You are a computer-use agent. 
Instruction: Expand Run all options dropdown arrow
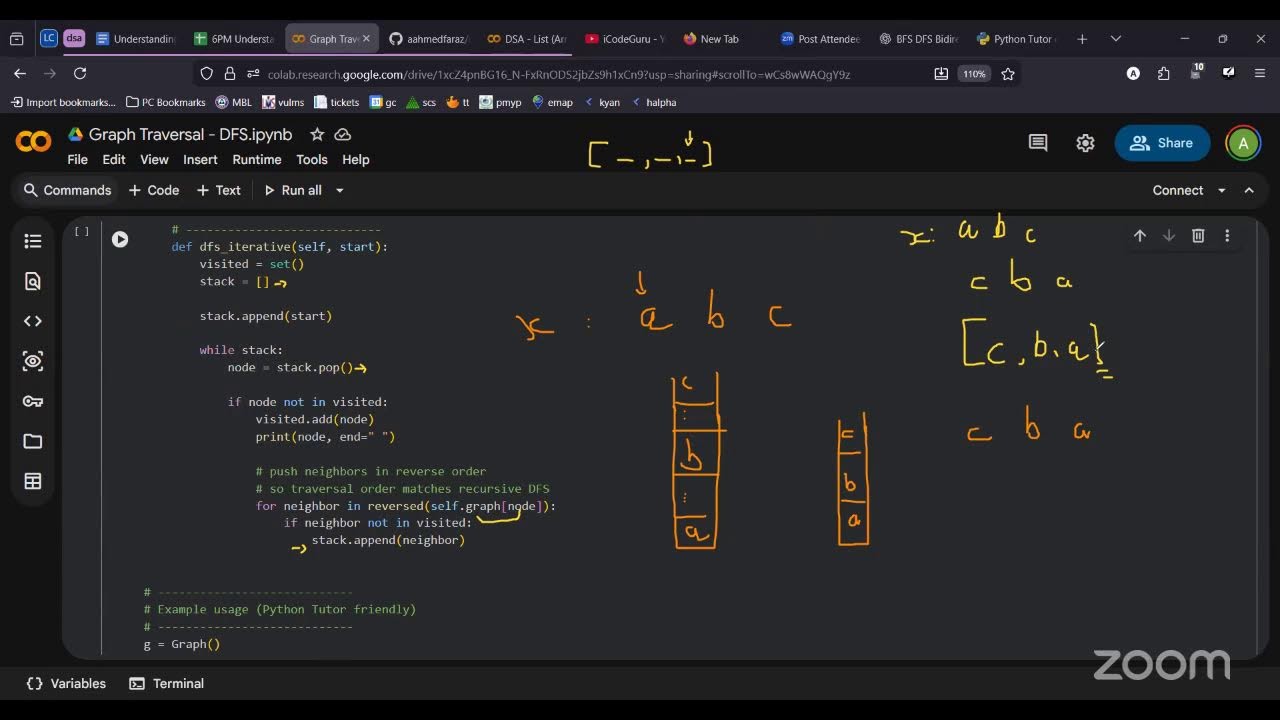[340, 190]
